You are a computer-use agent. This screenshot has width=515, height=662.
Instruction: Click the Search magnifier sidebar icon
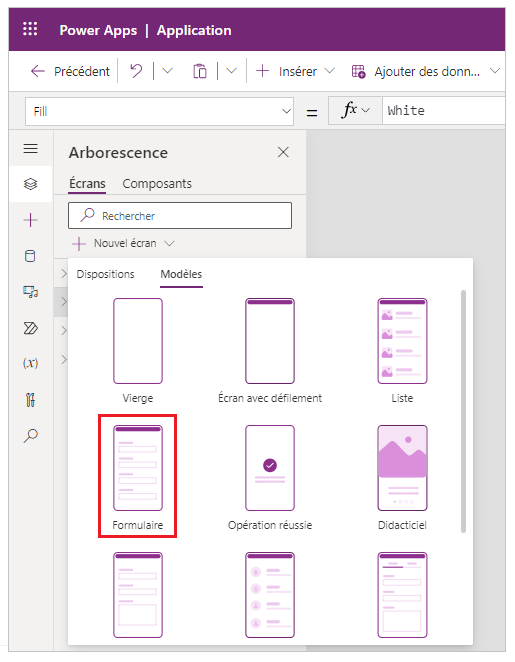(30, 435)
